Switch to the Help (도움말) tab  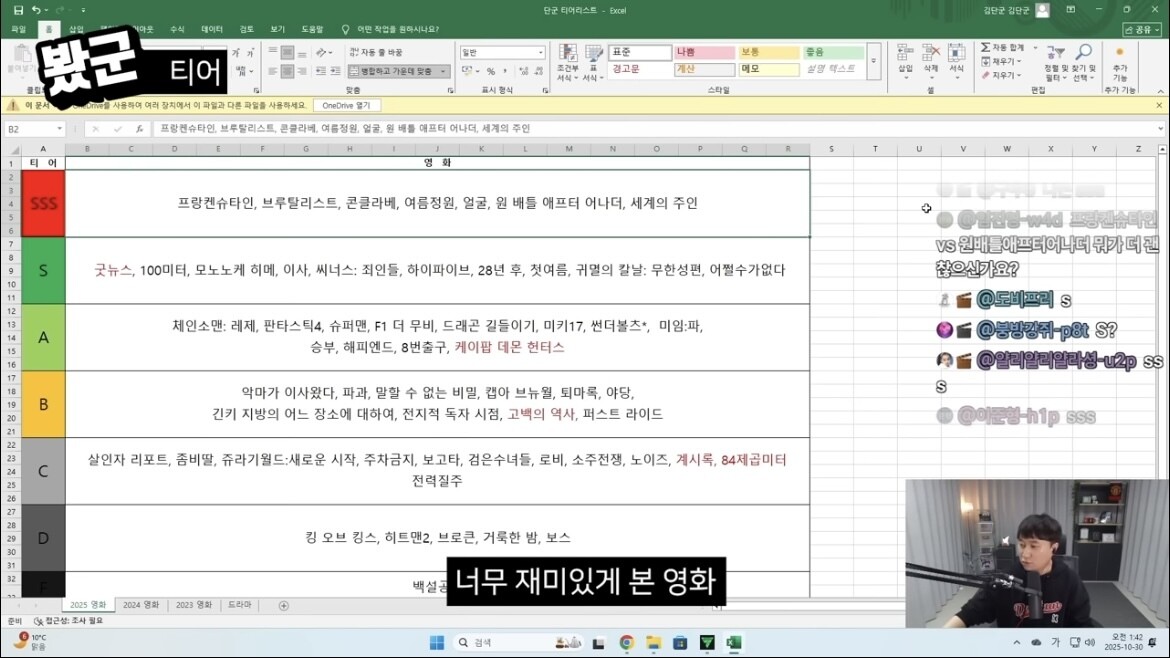[312, 29]
